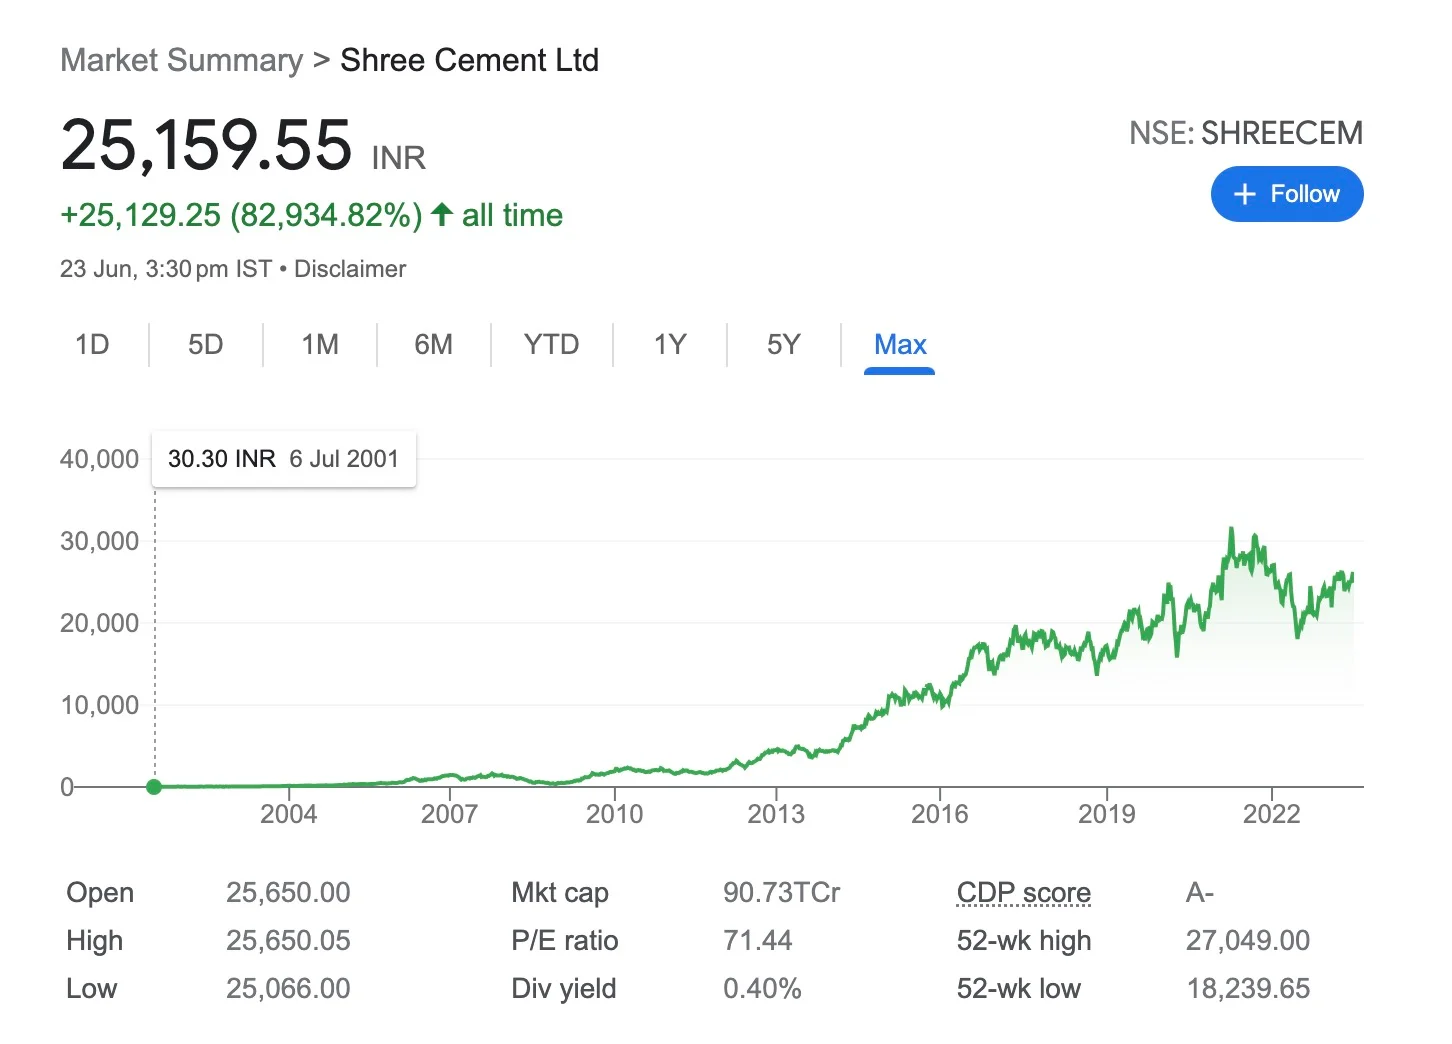Click the NSE: SHREECEM ticker text
The width and height of the screenshot is (1452, 1044).
tap(1246, 133)
